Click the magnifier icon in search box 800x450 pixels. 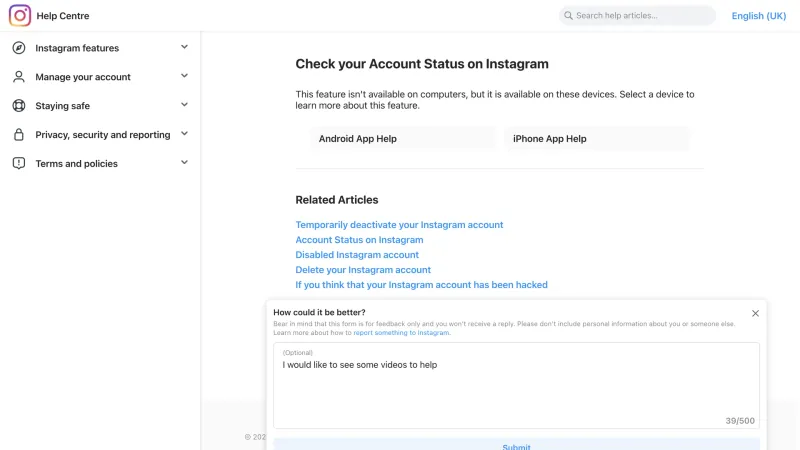click(x=568, y=16)
